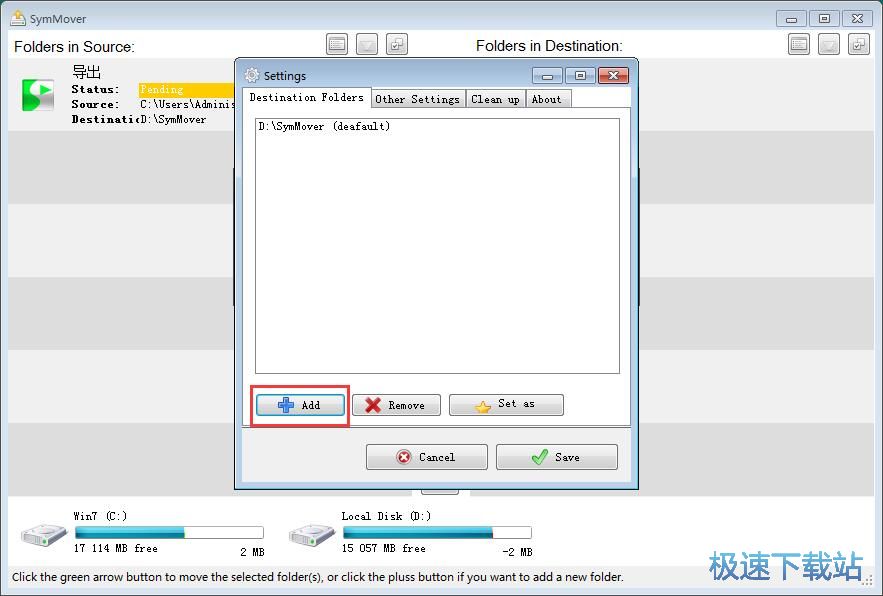
Task: Close the Settings dialog with the red X
Action: (x=614, y=75)
